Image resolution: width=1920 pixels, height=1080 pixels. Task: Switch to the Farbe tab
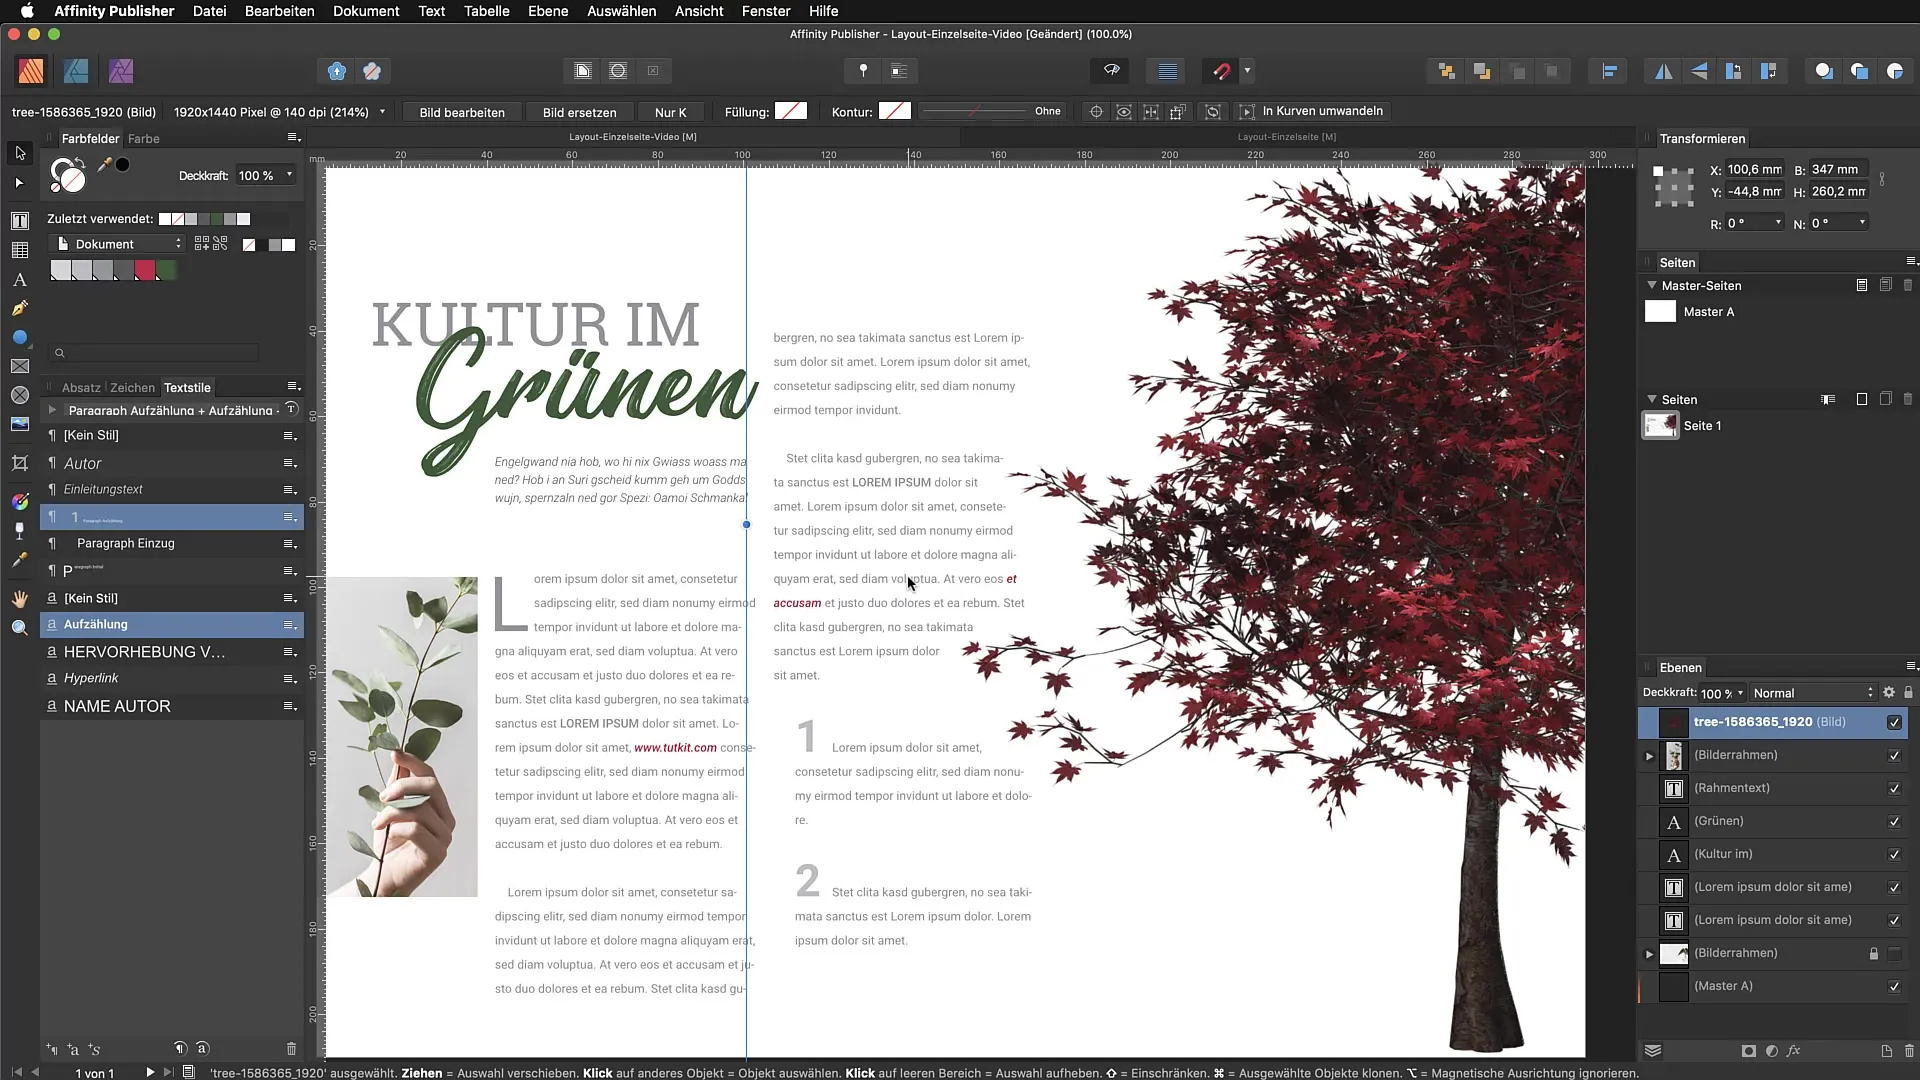(x=143, y=139)
